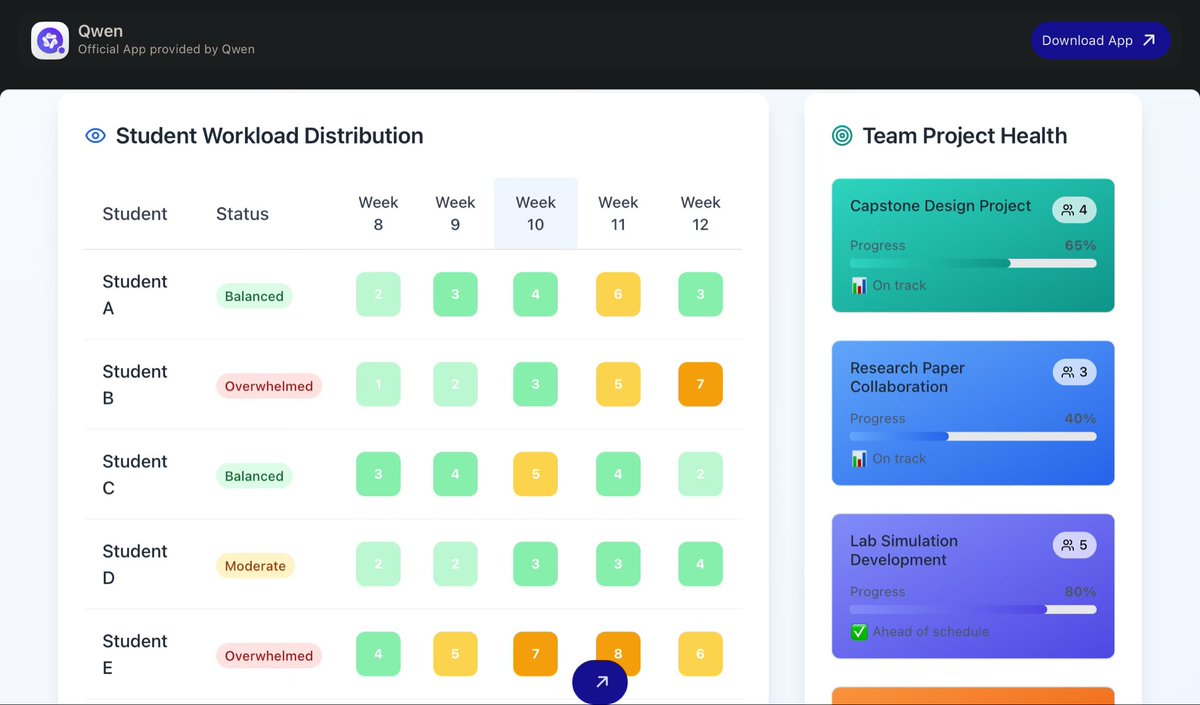Click the round floating arrow button
Image resolution: width=1200 pixels, height=705 pixels.
[x=600, y=682]
